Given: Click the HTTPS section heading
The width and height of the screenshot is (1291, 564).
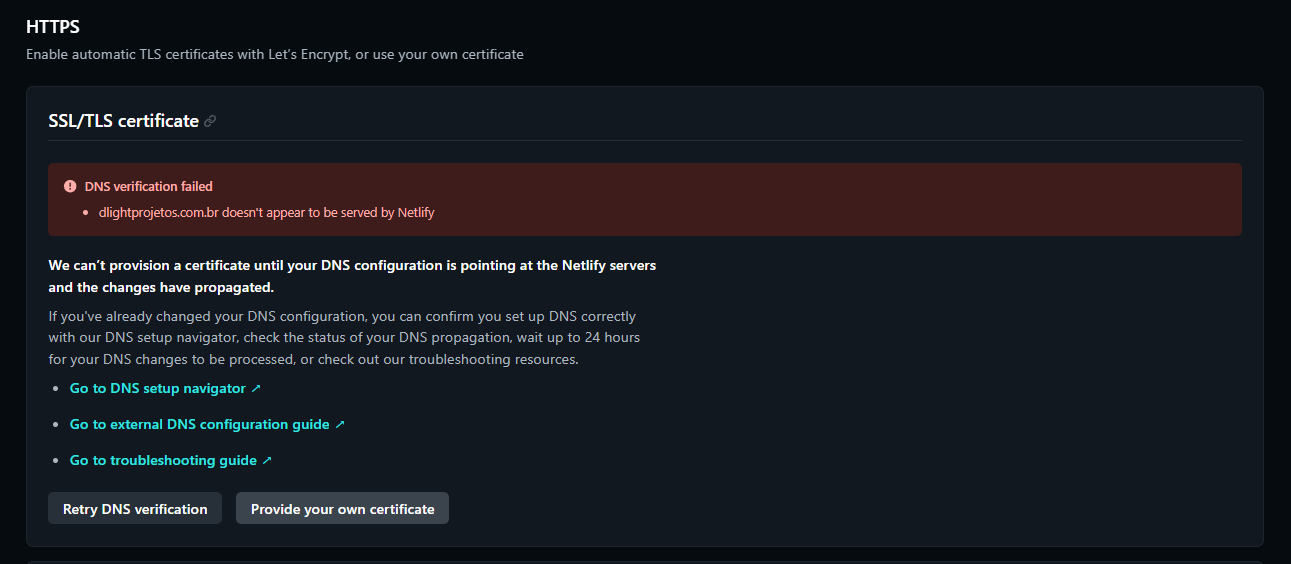Looking at the screenshot, I should click(53, 27).
